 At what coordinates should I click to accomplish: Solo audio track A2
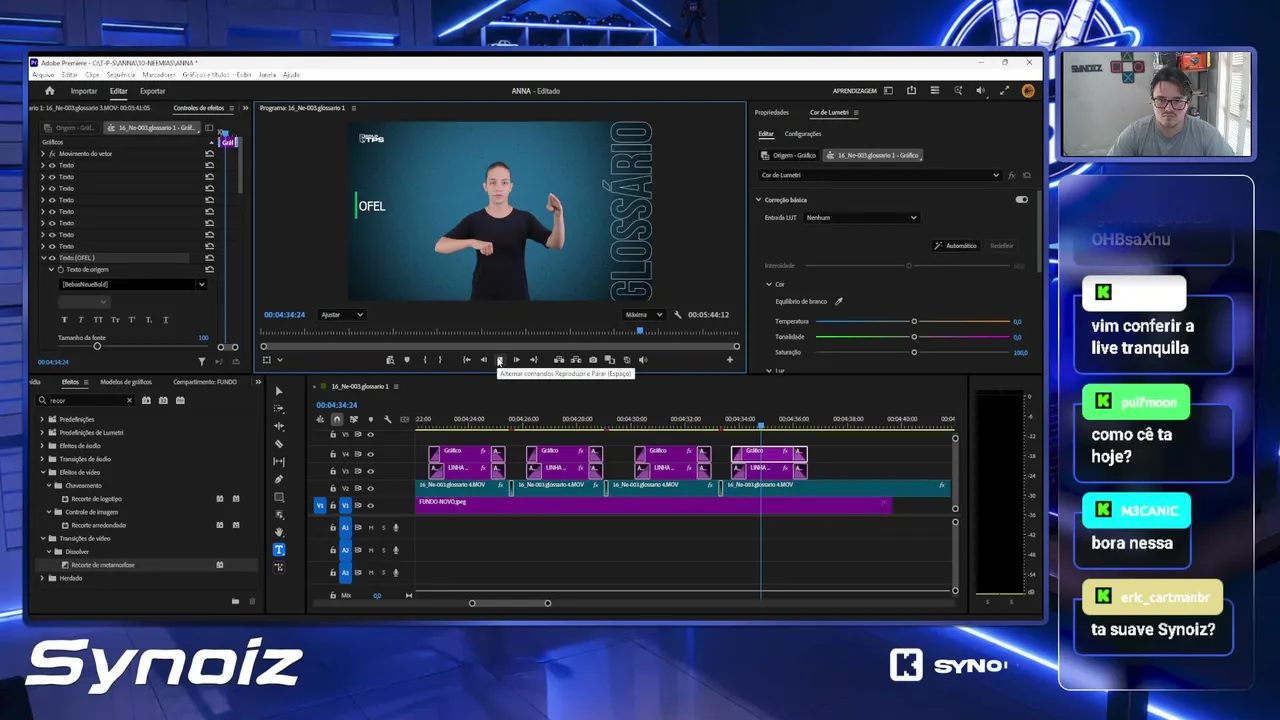click(383, 550)
